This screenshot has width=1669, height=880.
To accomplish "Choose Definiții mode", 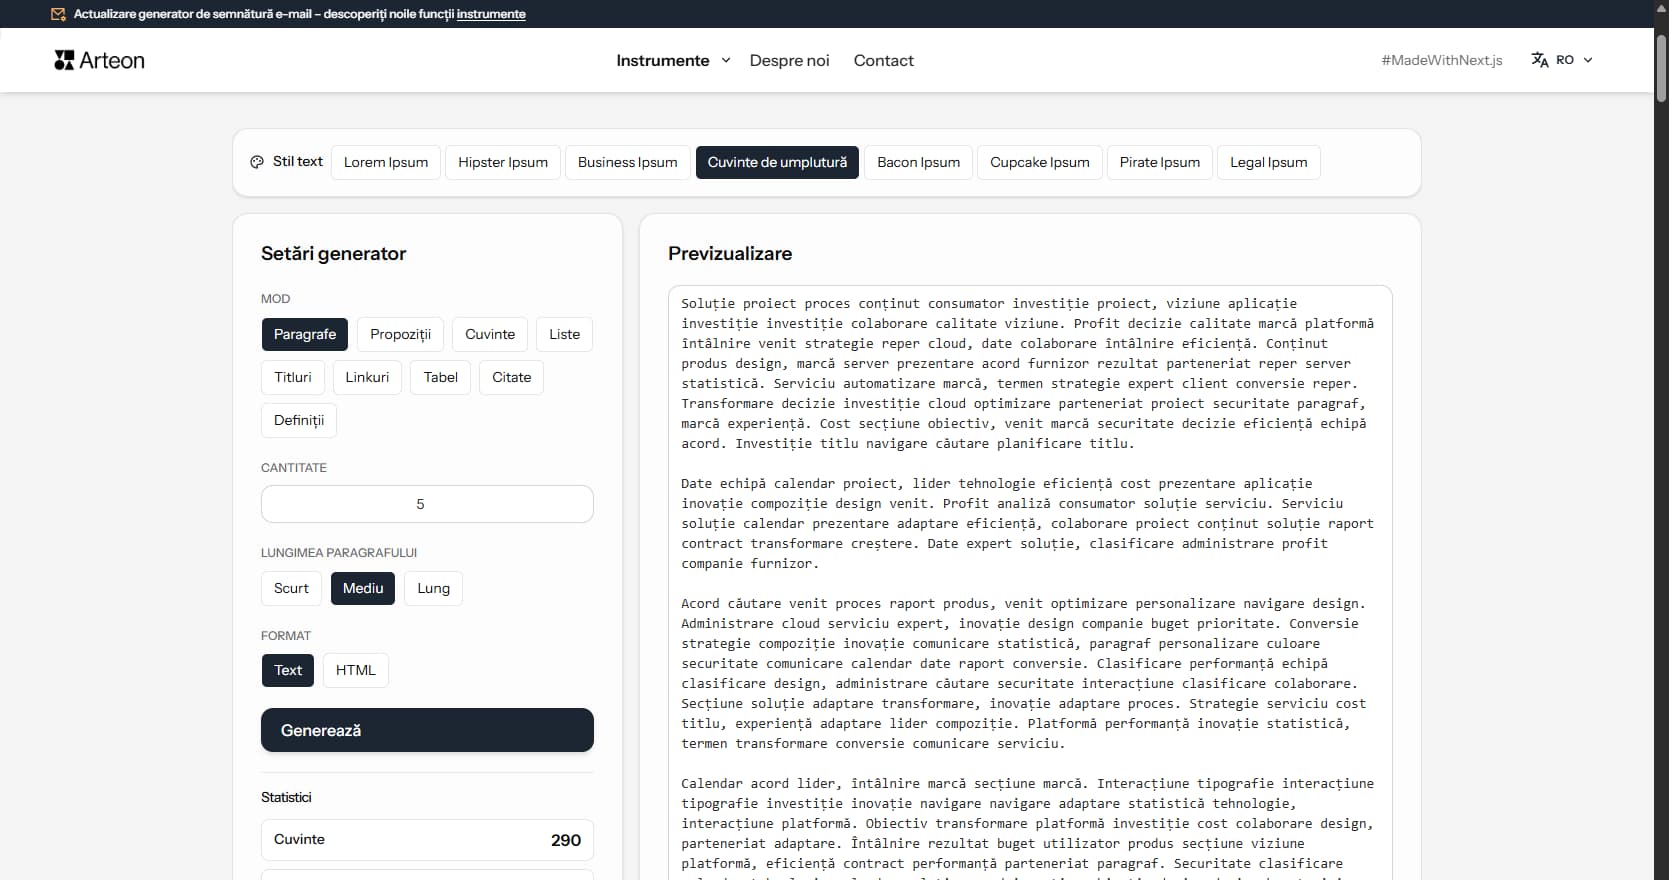I will [x=299, y=420].
